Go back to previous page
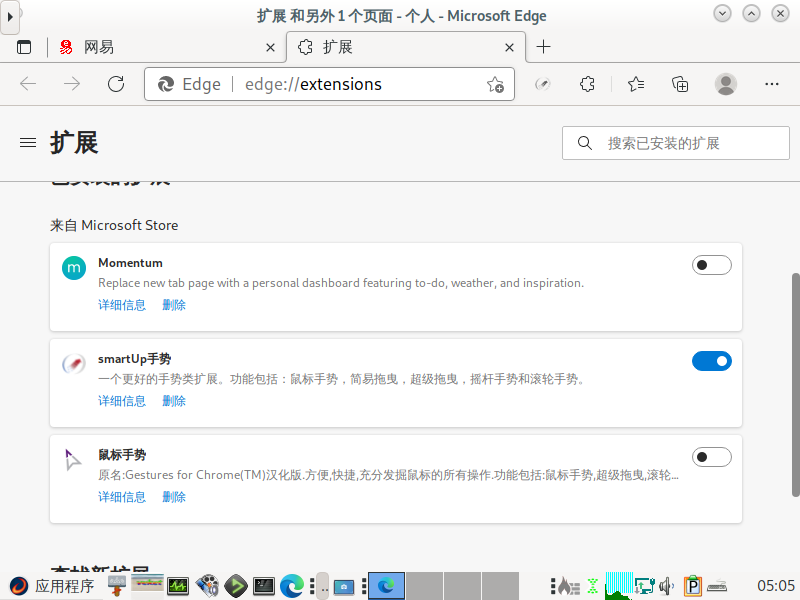This screenshot has width=800, height=600. (x=28, y=84)
